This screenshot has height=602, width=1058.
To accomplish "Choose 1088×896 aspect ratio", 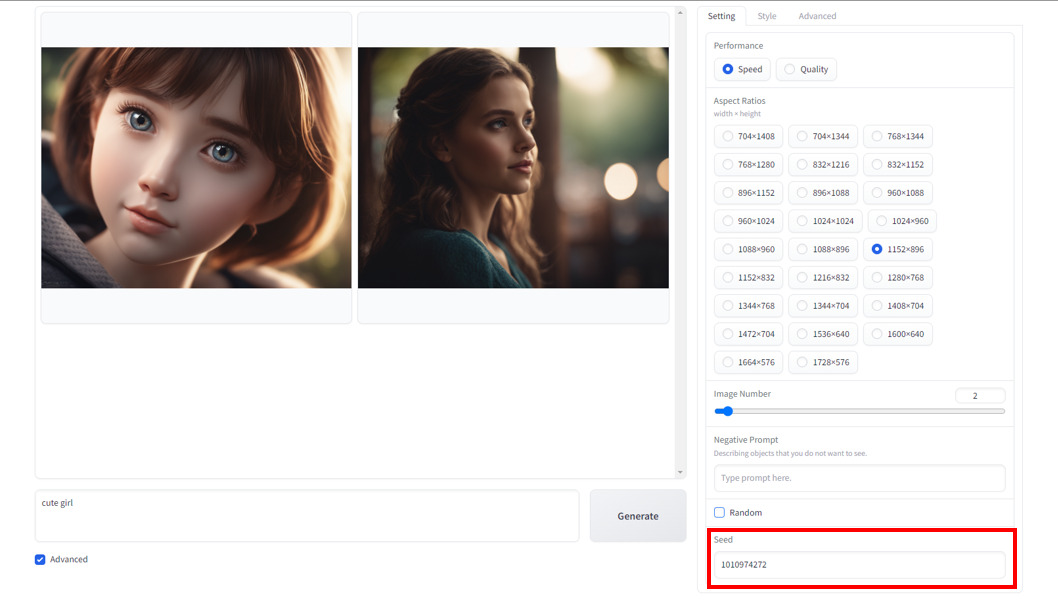I will pyautogui.click(x=823, y=250).
